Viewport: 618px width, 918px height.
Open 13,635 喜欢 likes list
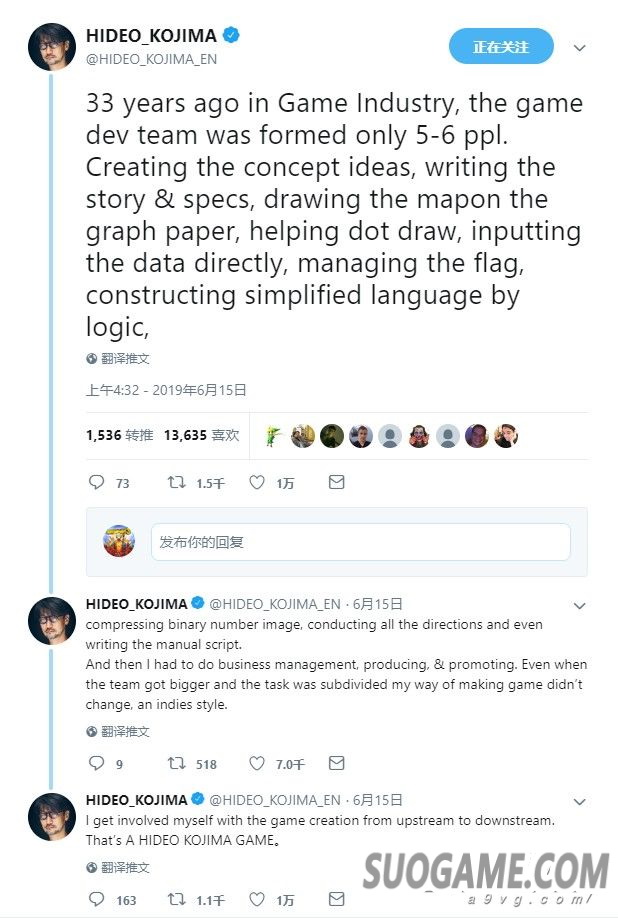point(201,435)
